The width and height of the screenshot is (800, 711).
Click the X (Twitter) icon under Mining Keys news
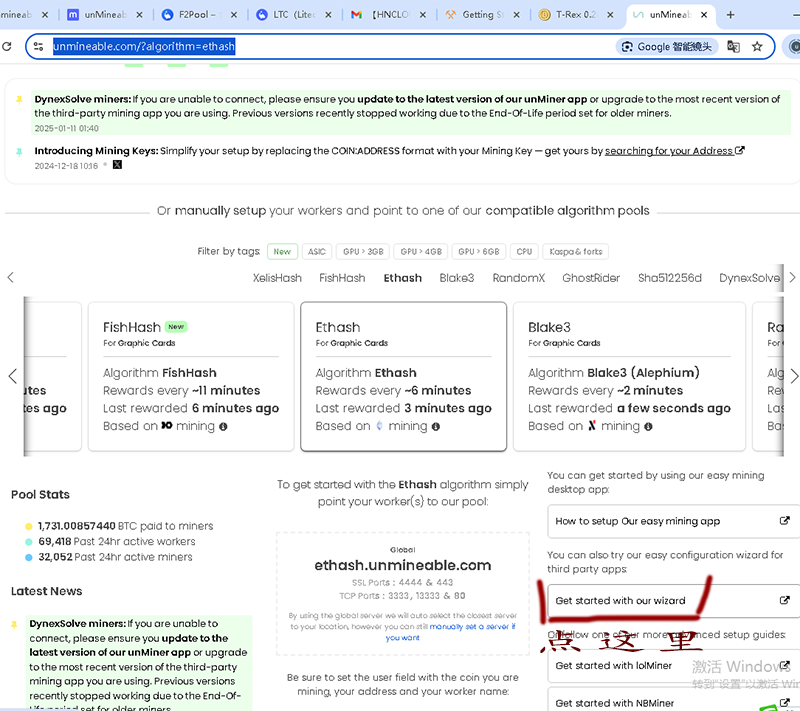click(x=117, y=165)
